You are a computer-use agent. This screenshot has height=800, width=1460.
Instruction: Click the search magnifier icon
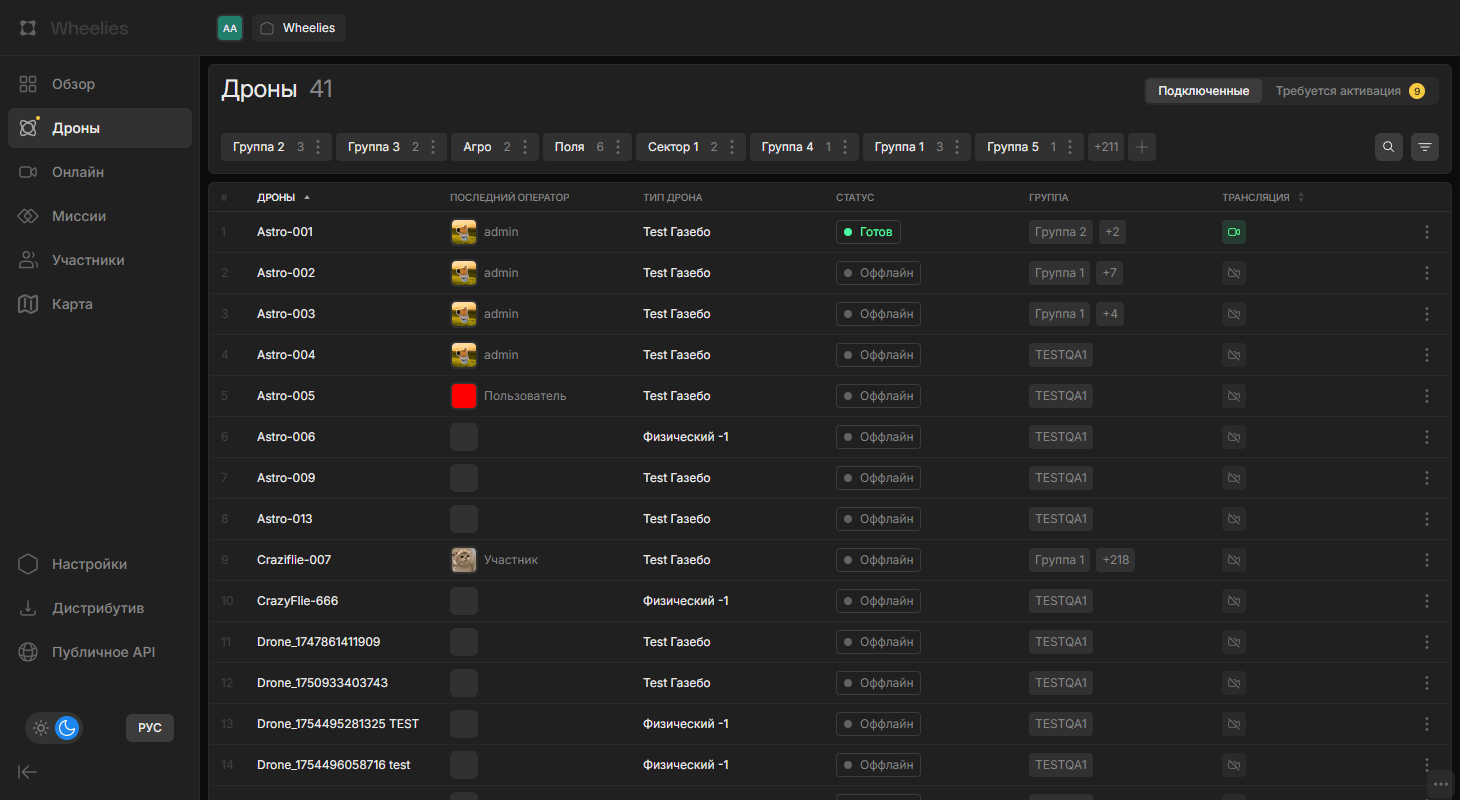[1388, 147]
